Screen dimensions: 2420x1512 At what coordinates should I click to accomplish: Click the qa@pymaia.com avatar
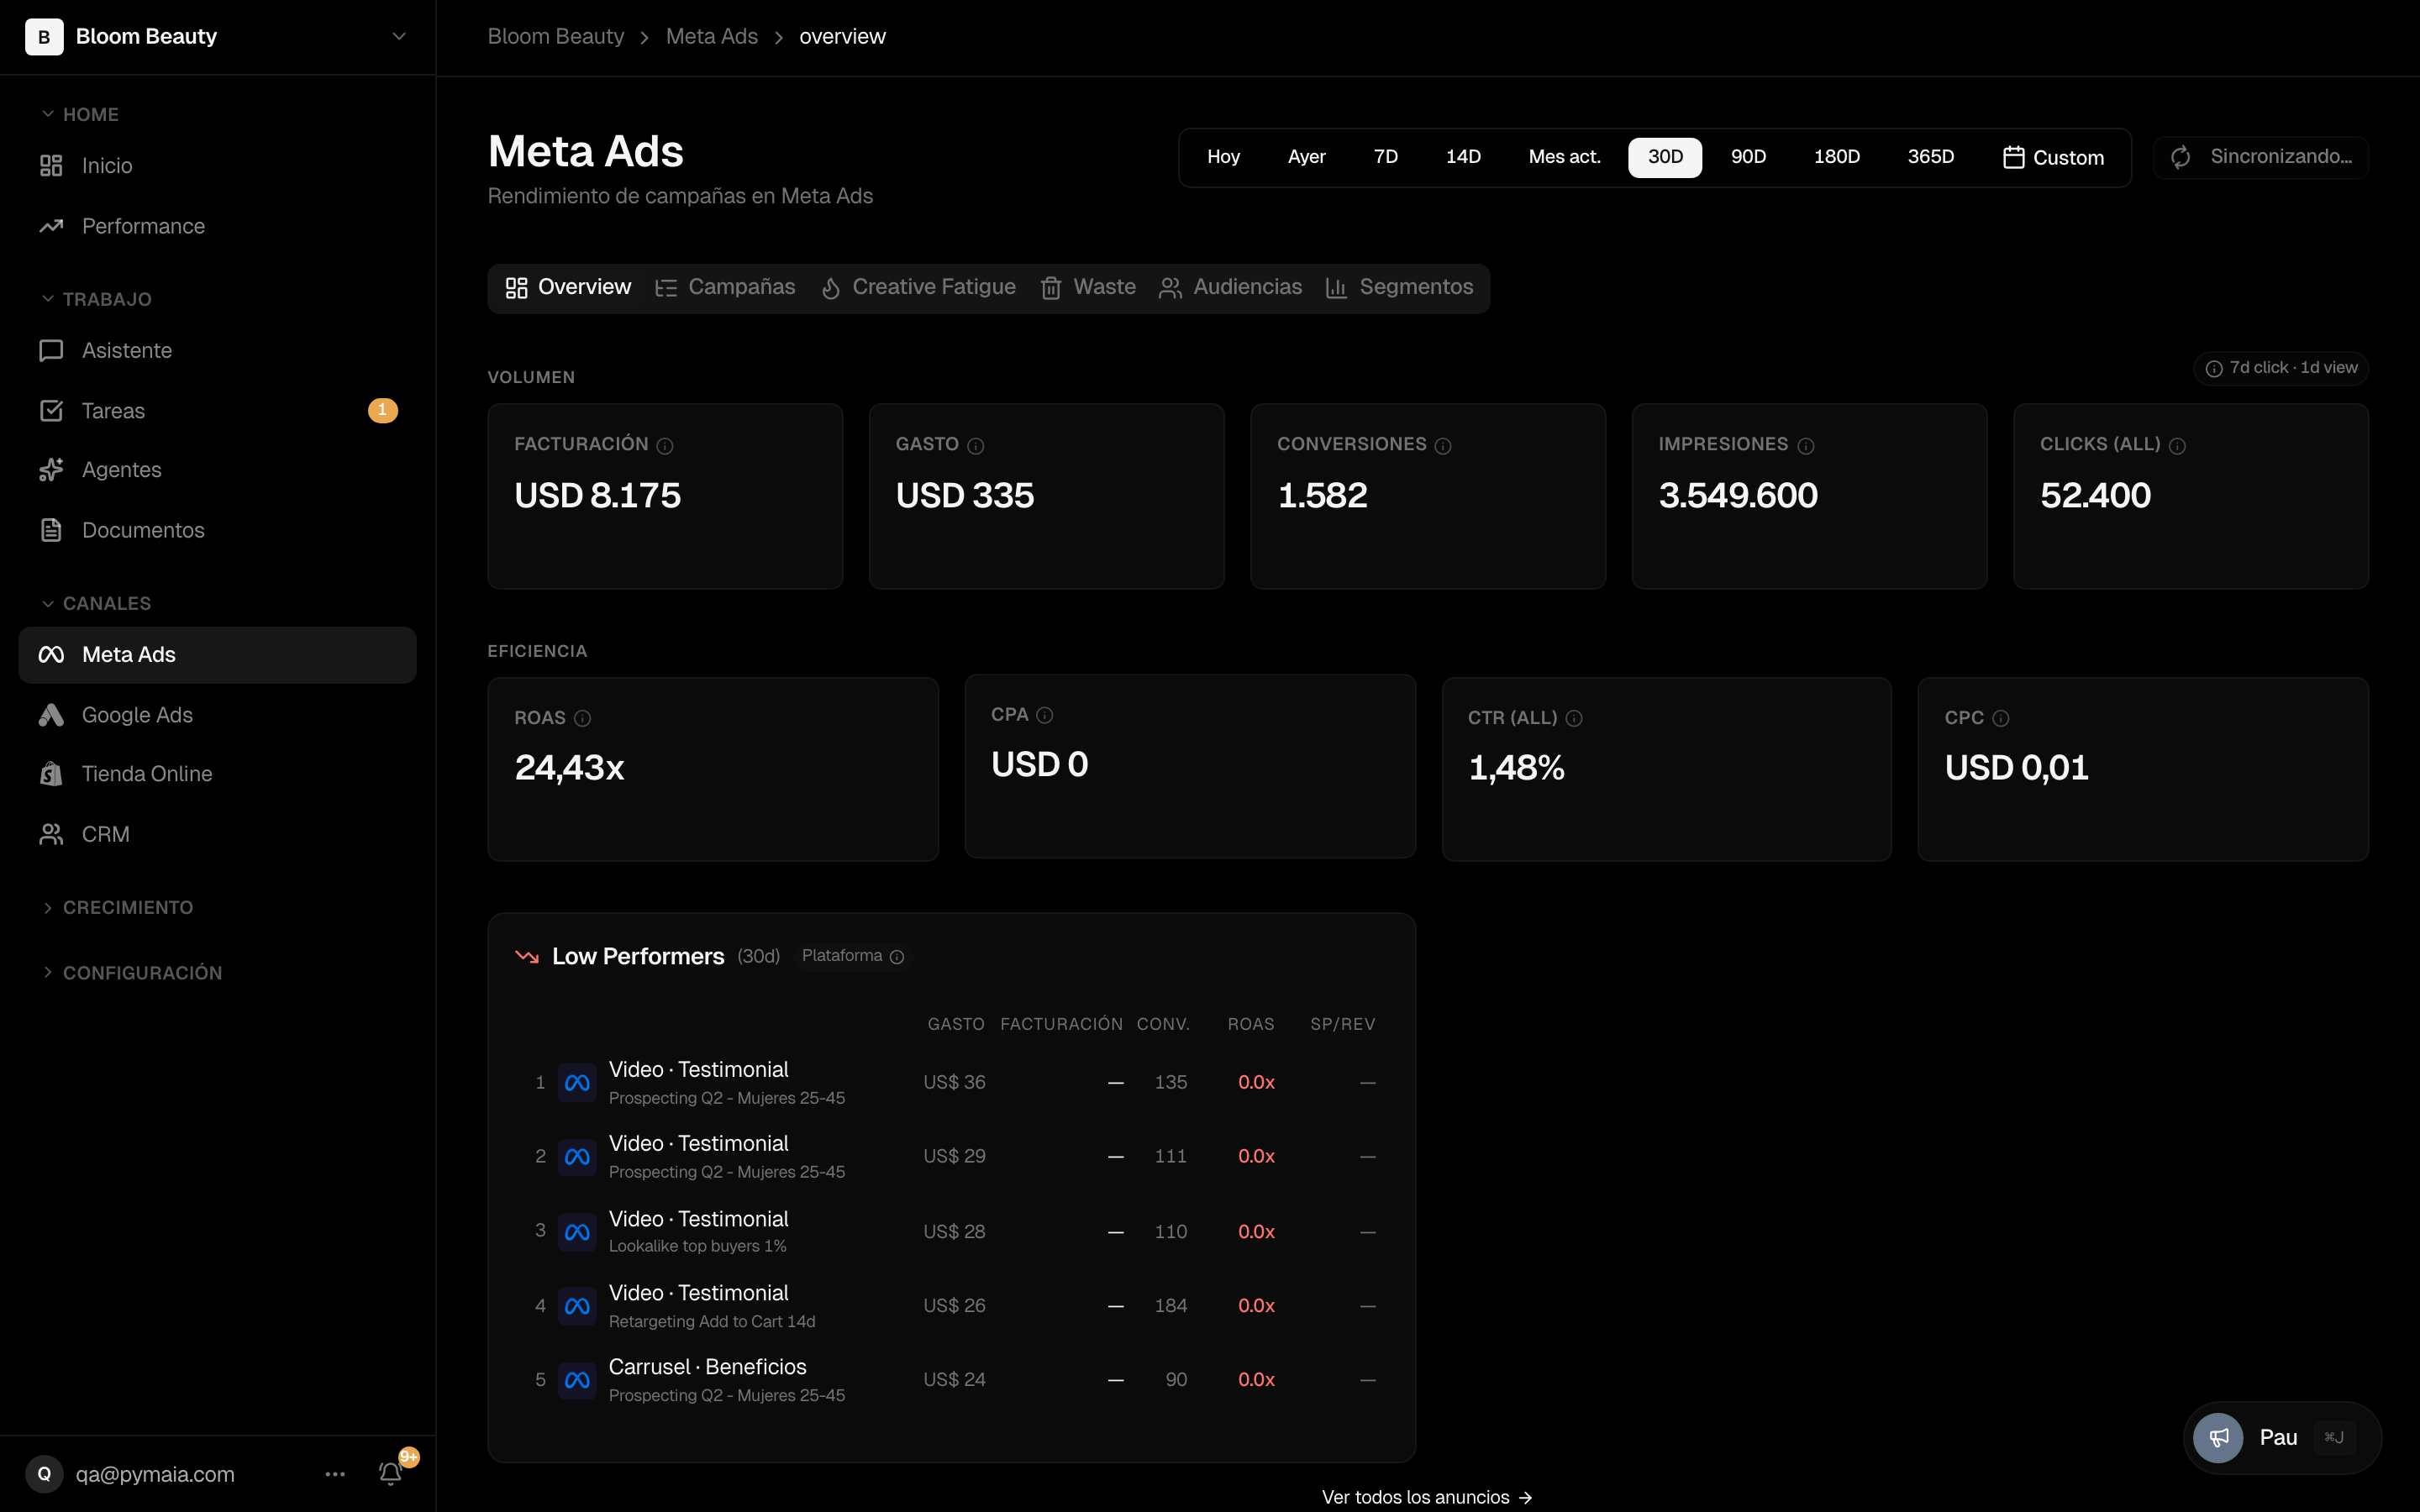[44, 1474]
